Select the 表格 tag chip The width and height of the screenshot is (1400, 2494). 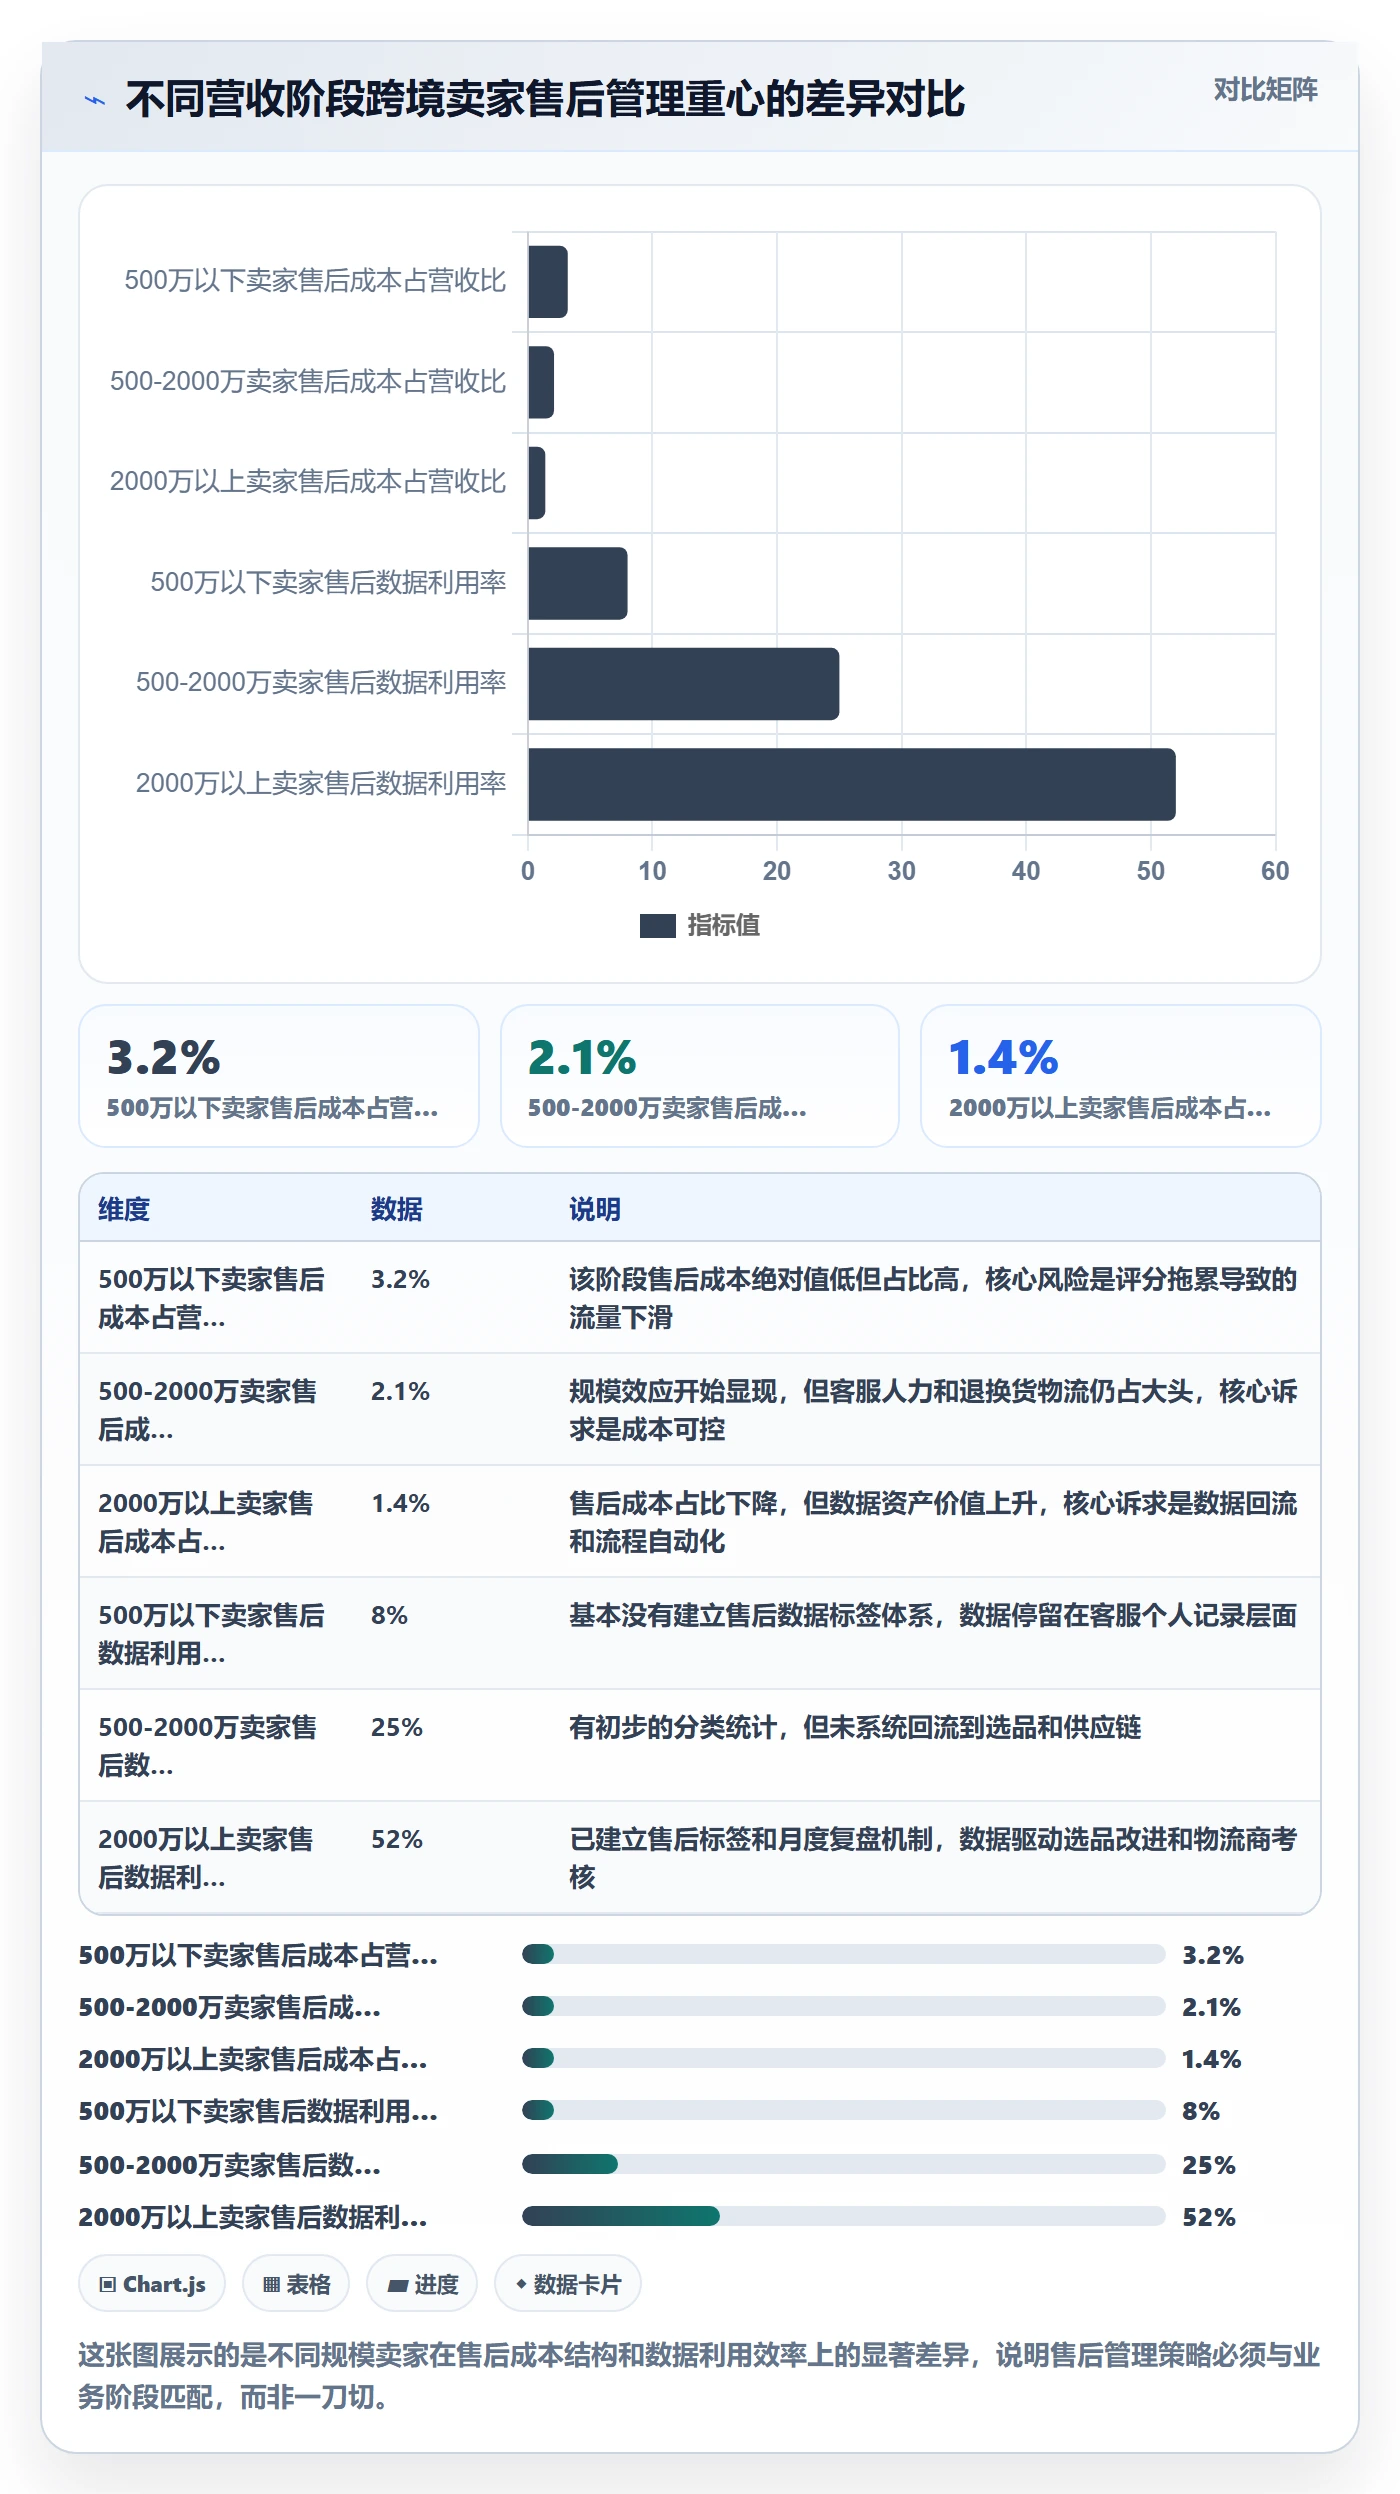pyautogui.click(x=296, y=2284)
